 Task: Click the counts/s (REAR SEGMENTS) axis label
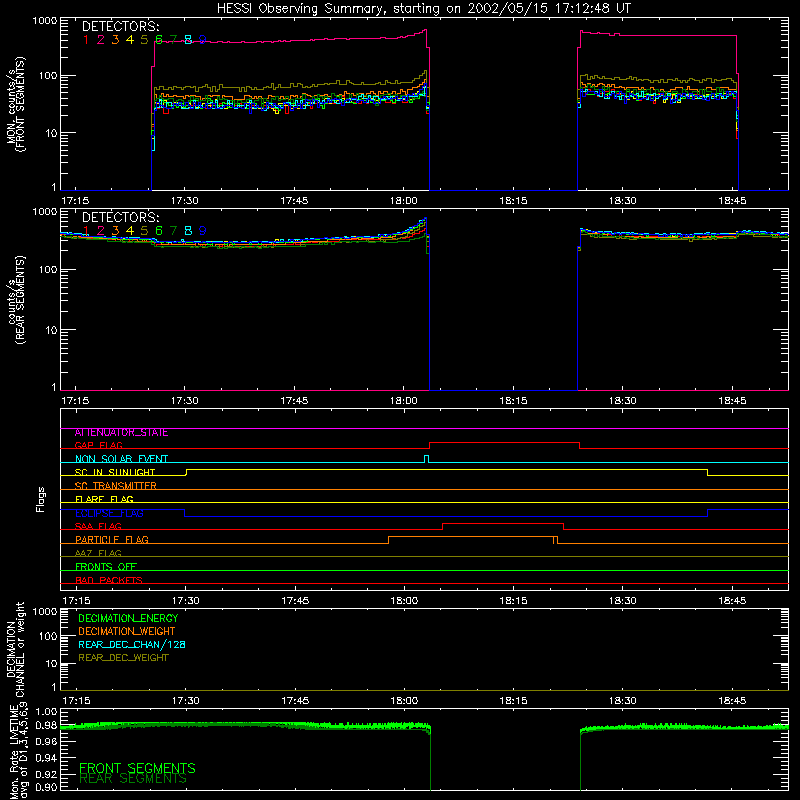pos(15,300)
